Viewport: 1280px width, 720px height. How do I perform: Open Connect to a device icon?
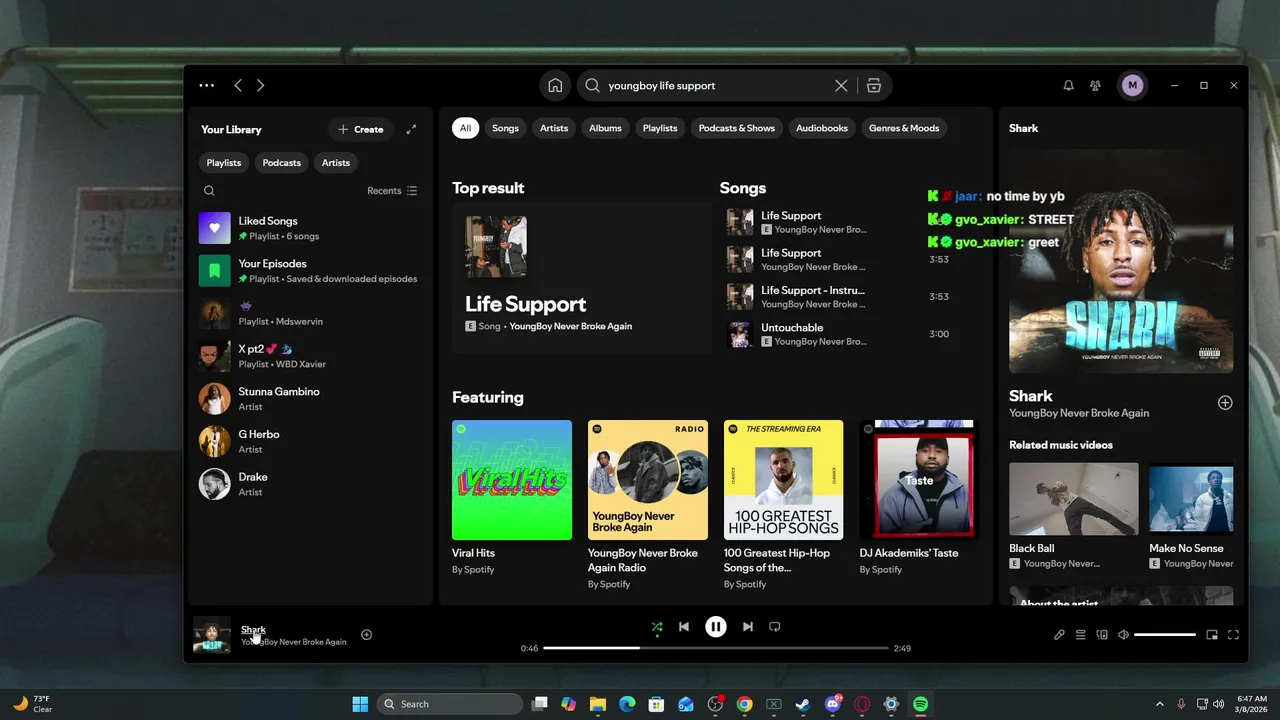tap(1102, 635)
